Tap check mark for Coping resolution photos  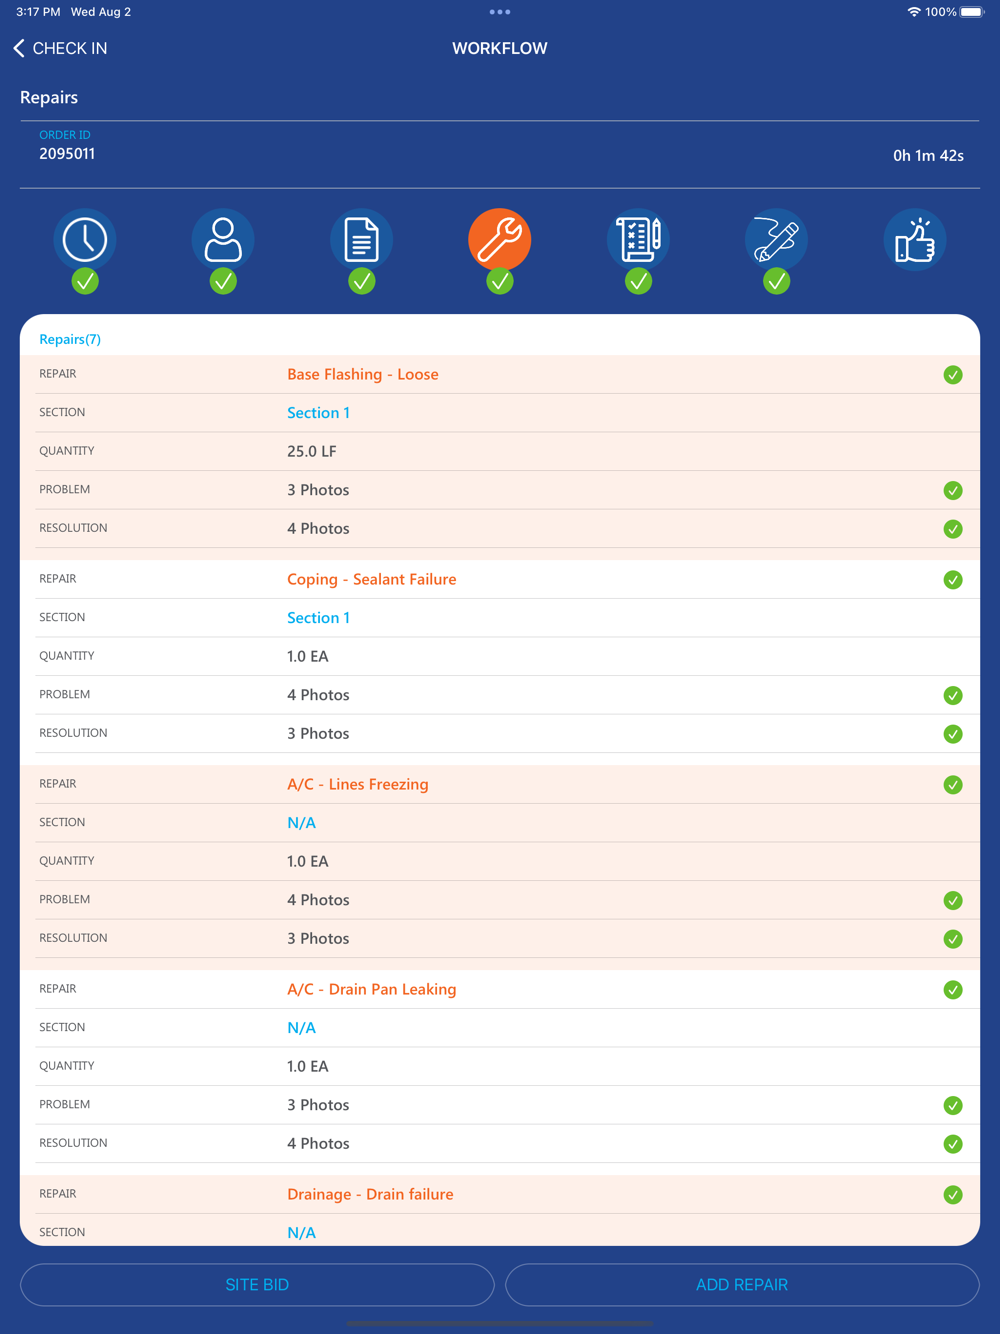tap(953, 734)
